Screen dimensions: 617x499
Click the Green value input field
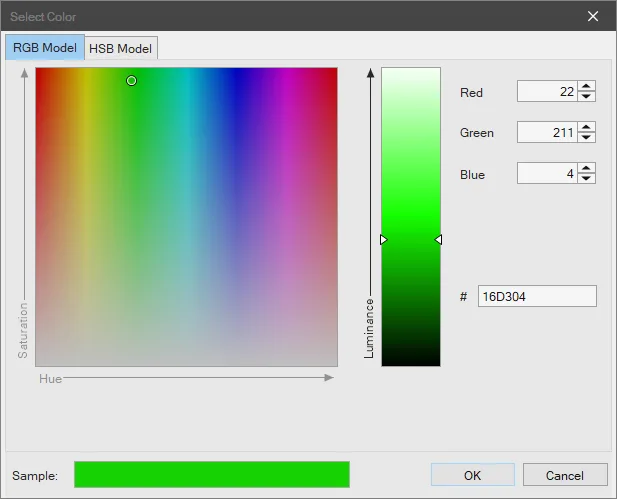point(547,132)
